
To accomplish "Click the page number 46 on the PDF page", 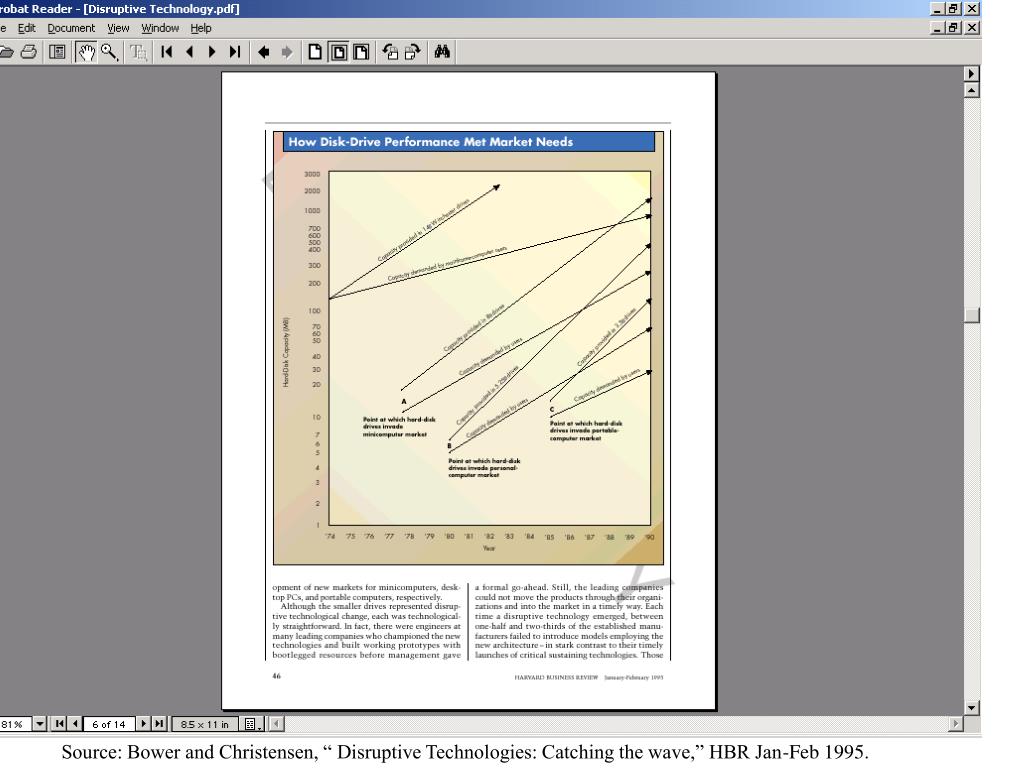I will coord(276,676).
